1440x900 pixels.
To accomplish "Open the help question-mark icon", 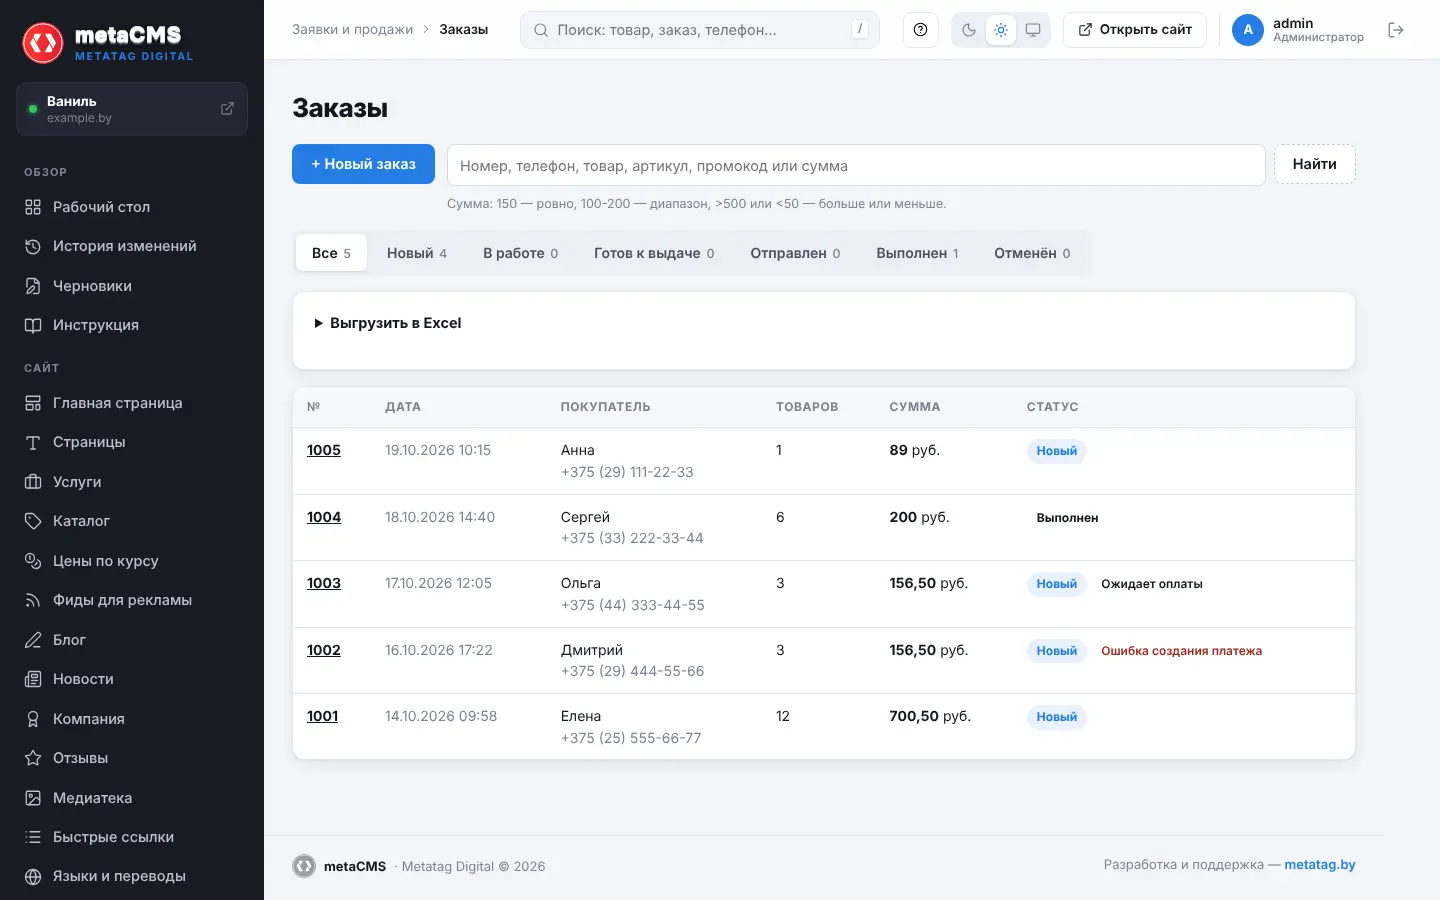I will tap(920, 30).
